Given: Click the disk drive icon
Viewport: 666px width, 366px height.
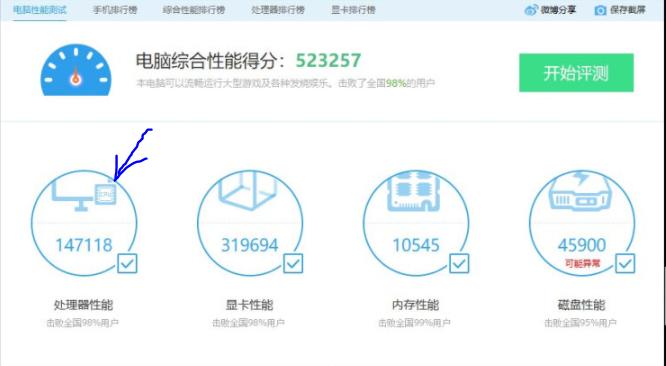Looking at the screenshot, I should [581, 191].
